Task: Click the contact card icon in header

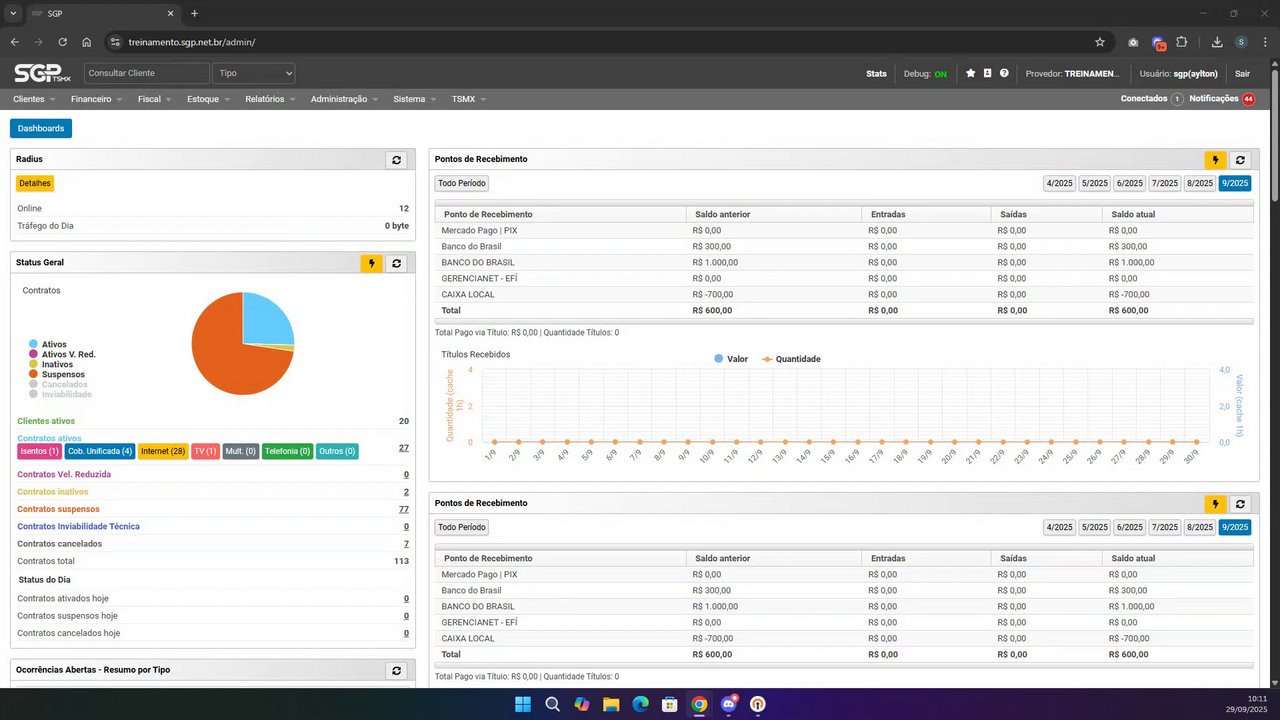Action: point(987,73)
